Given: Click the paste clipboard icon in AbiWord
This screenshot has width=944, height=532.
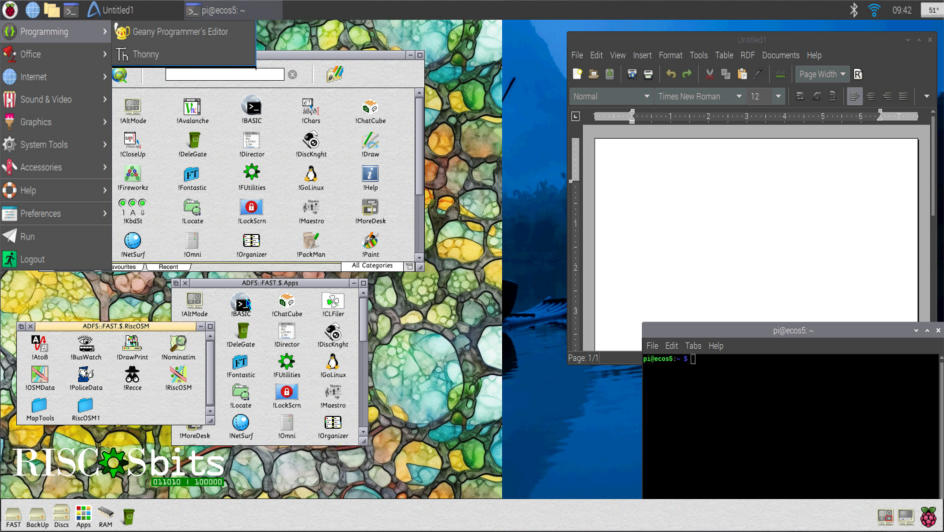Looking at the screenshot, I should [x=742, y=74].
